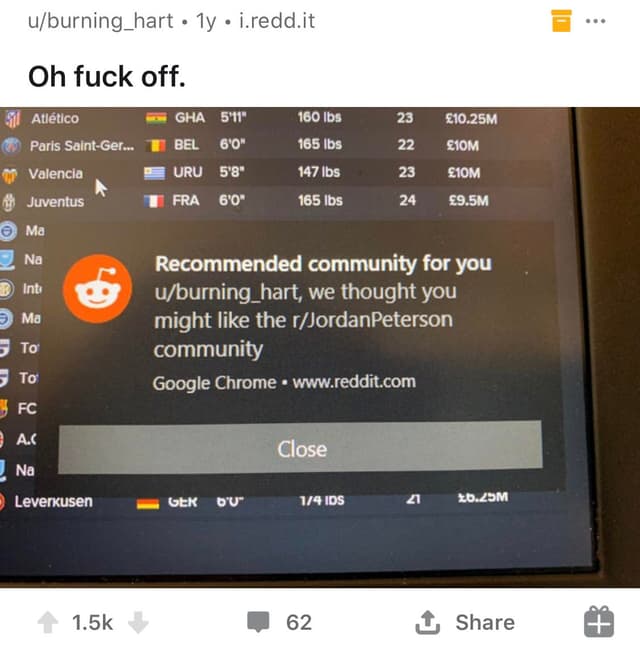This screenshot has height=648, width=640.
Task: Click the Atlético club crest
Action: (12, 119)
